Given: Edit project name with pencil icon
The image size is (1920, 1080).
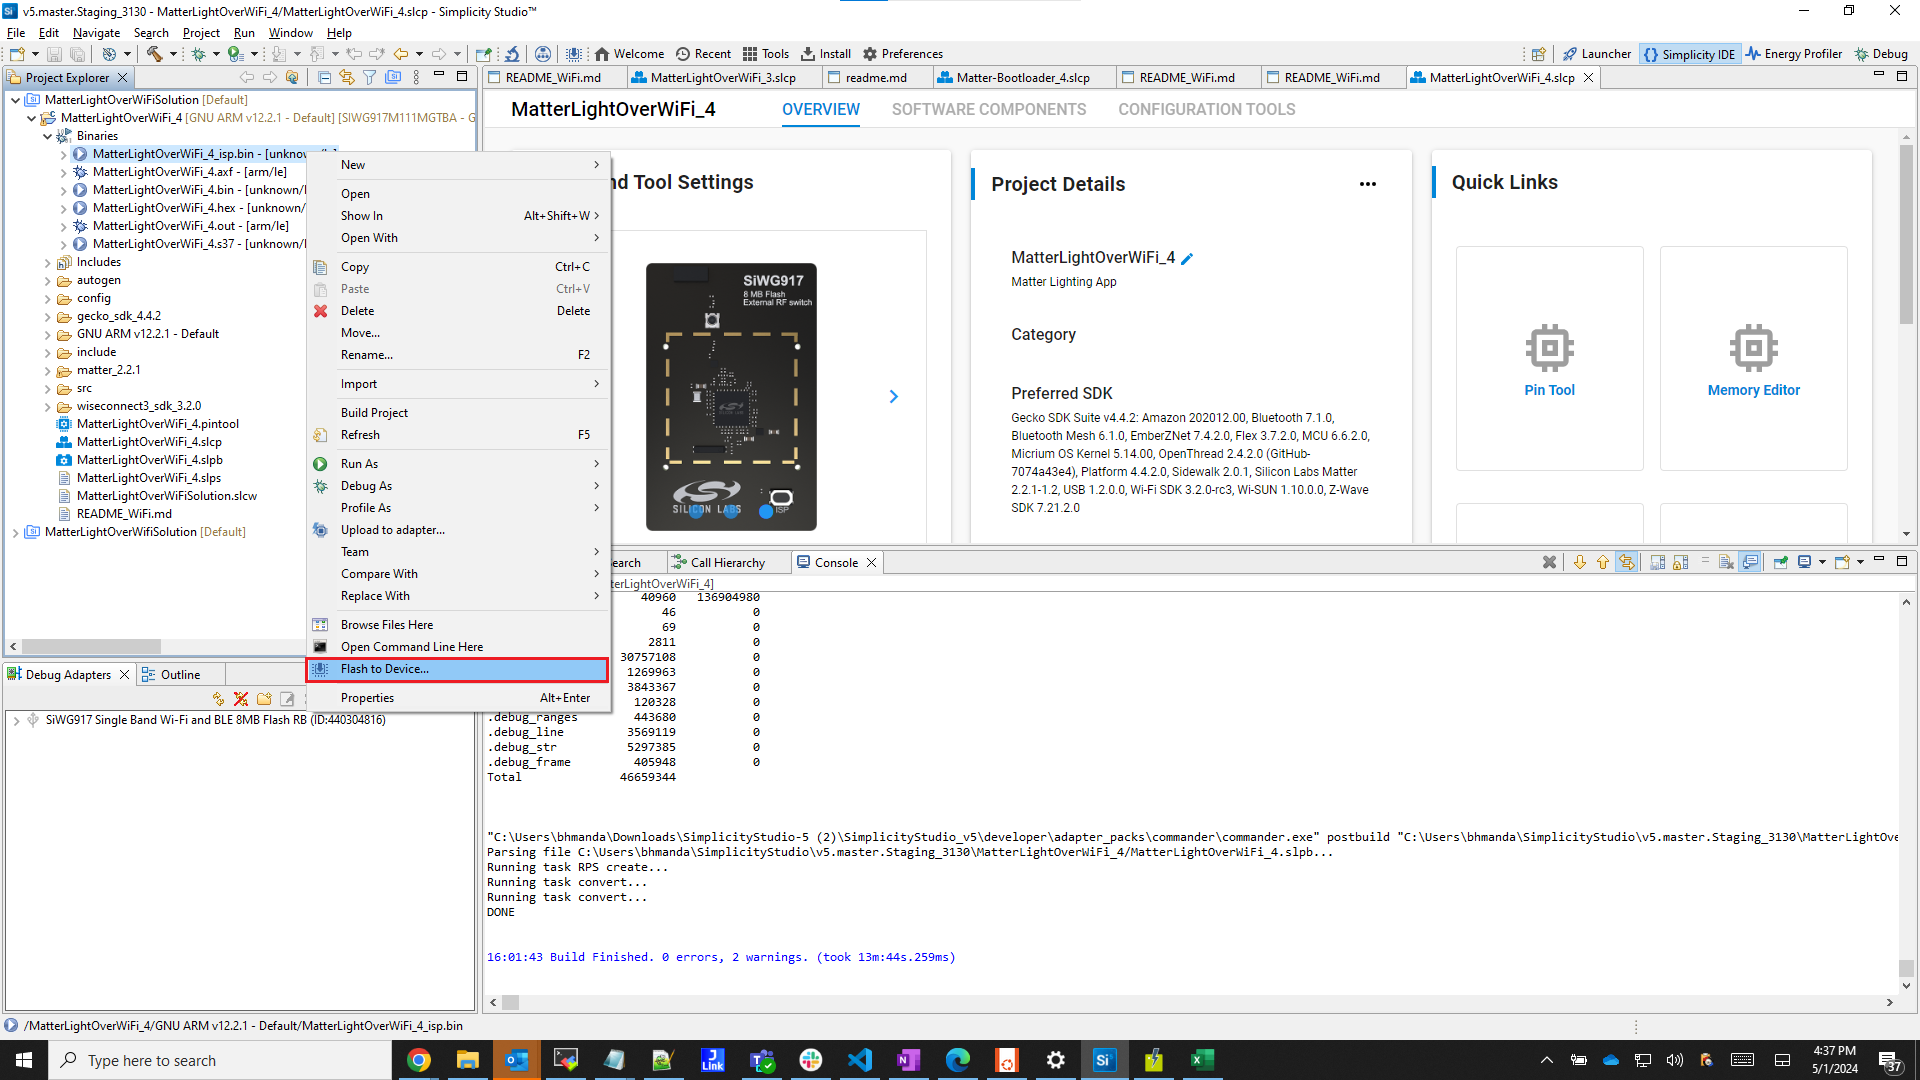Looking at the screenshot, I should [1187, 258].
